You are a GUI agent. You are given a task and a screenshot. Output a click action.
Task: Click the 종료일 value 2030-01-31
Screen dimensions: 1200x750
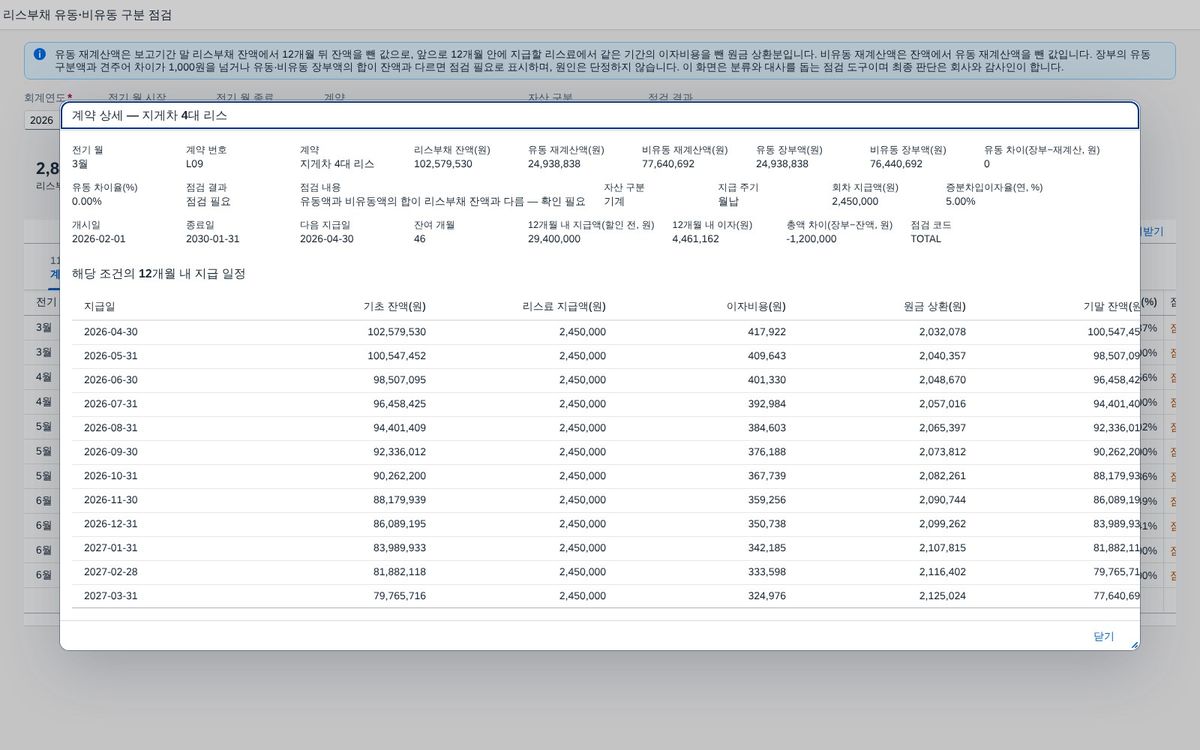coord(213,239)
